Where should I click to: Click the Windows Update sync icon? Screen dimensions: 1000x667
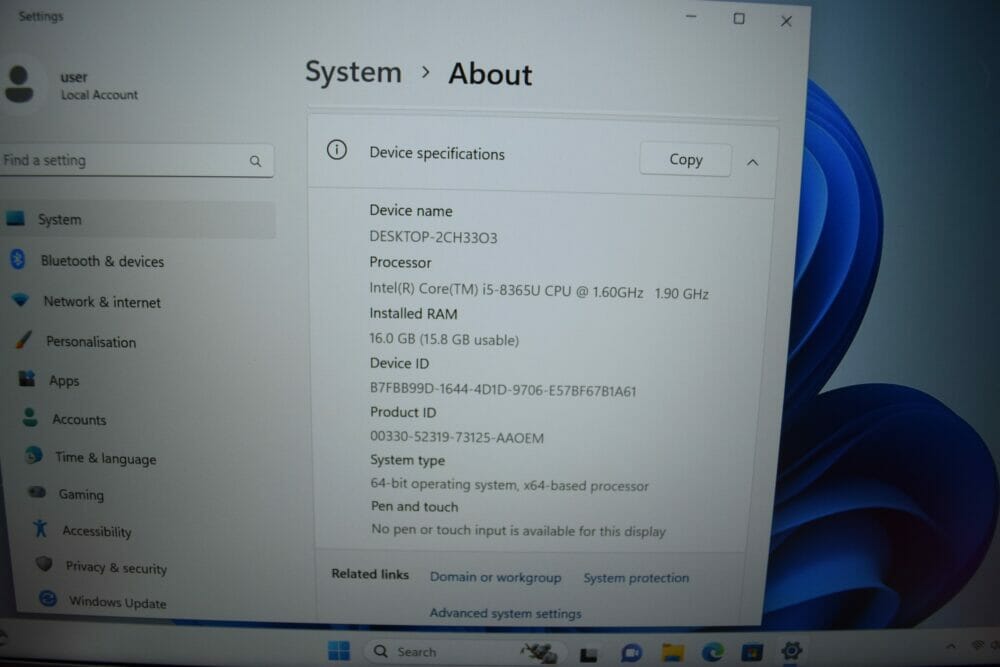tap(48, 598)
